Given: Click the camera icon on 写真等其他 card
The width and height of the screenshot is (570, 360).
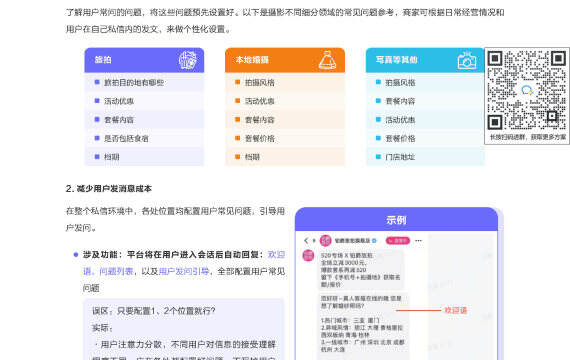Looking at the screenshot, I should (x=467, y=60).
